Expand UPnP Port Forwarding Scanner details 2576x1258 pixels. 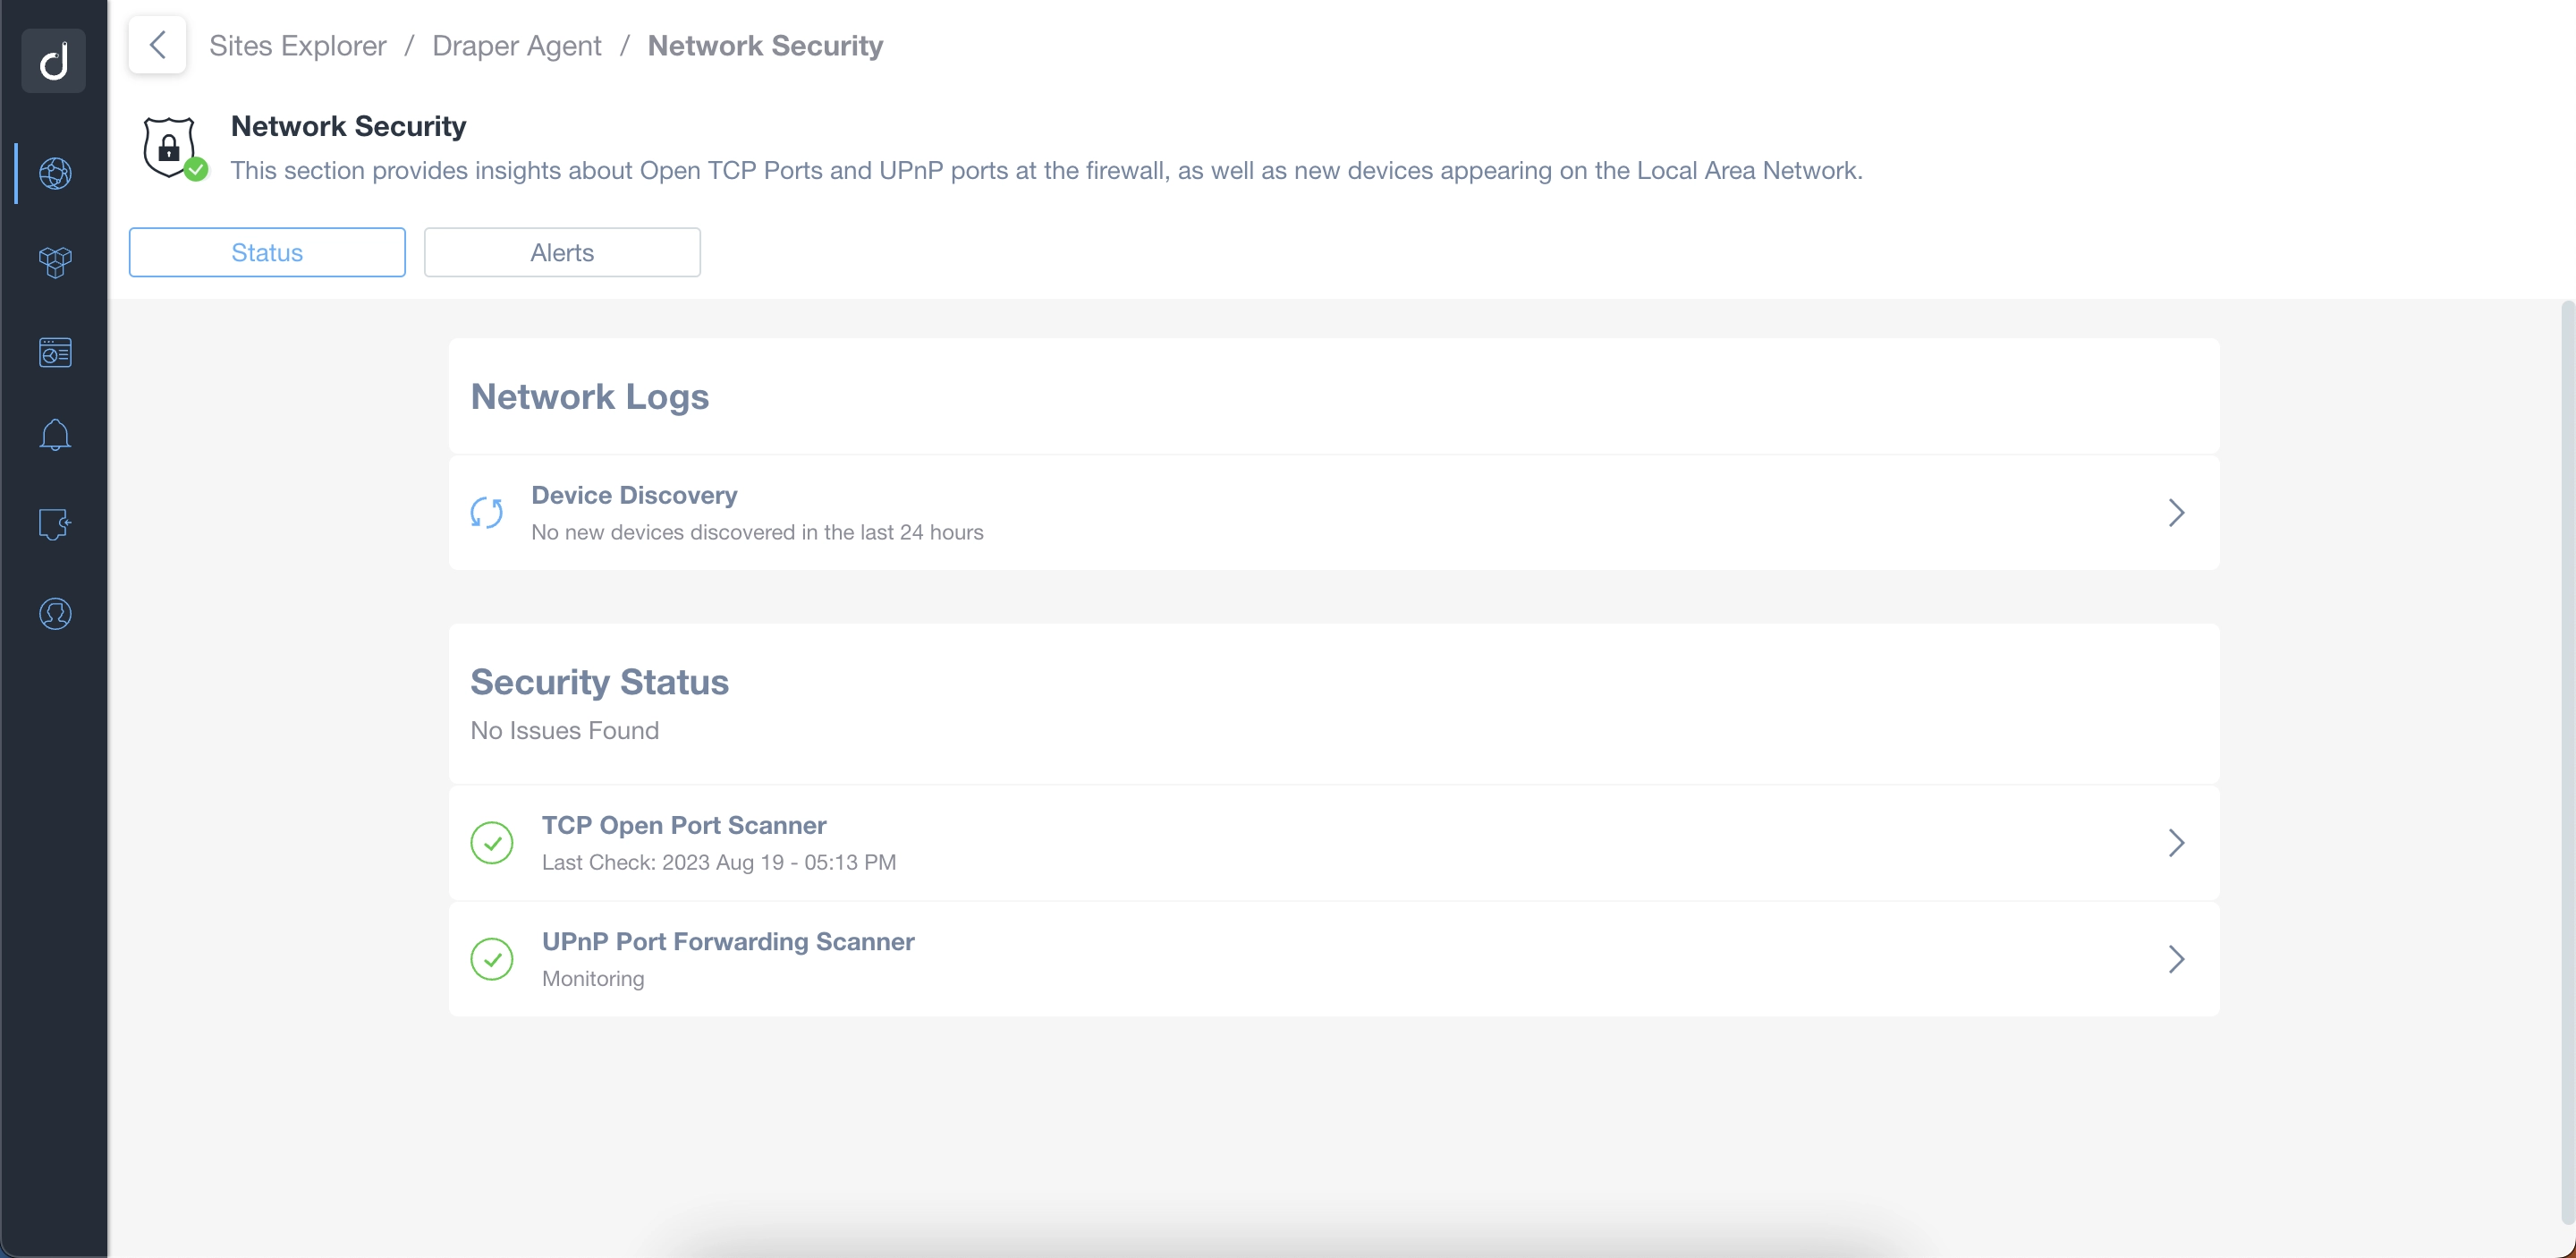(x=2177, y=959)
